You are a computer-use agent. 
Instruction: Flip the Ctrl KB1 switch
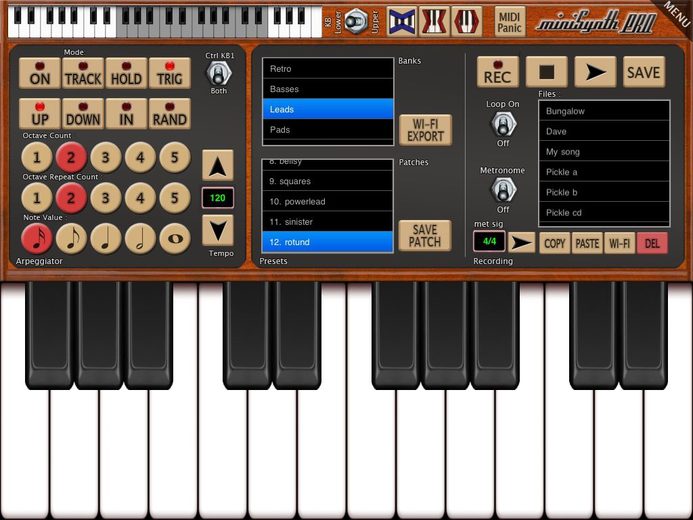tap(219, 73)
